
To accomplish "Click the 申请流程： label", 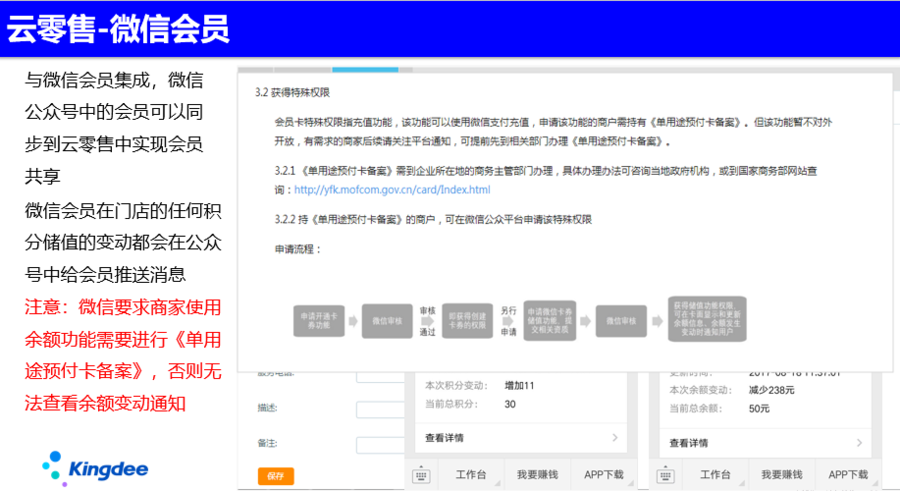I will click(297, 249).
